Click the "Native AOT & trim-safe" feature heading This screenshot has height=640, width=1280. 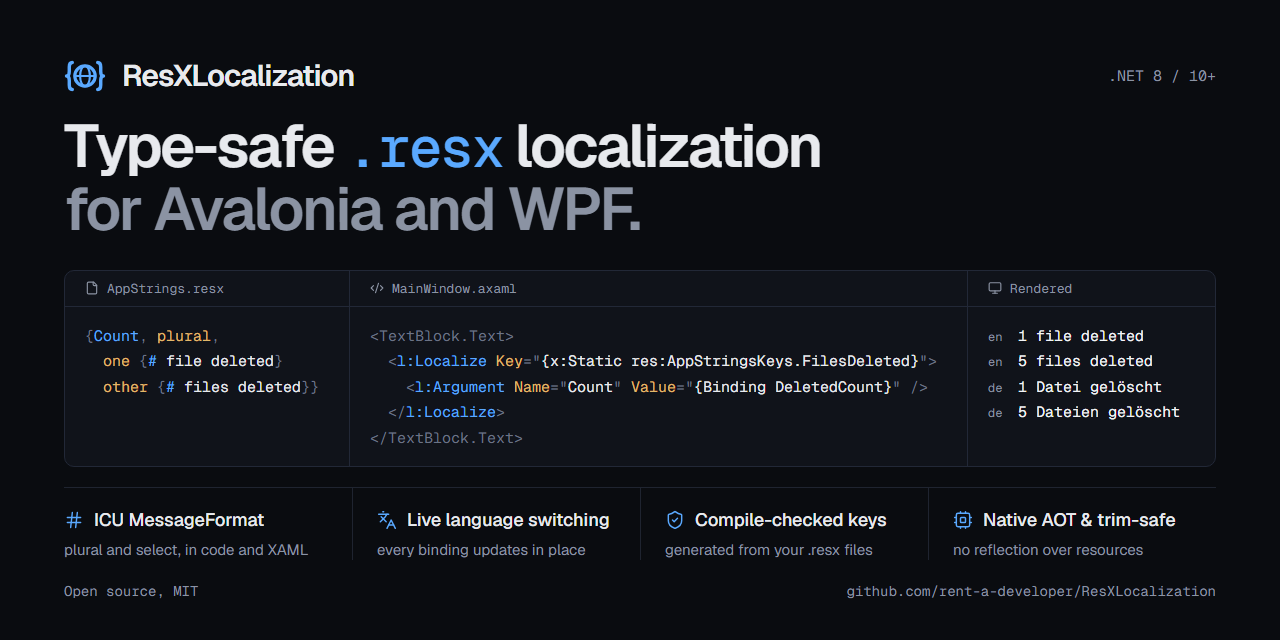click(1079, 520)
